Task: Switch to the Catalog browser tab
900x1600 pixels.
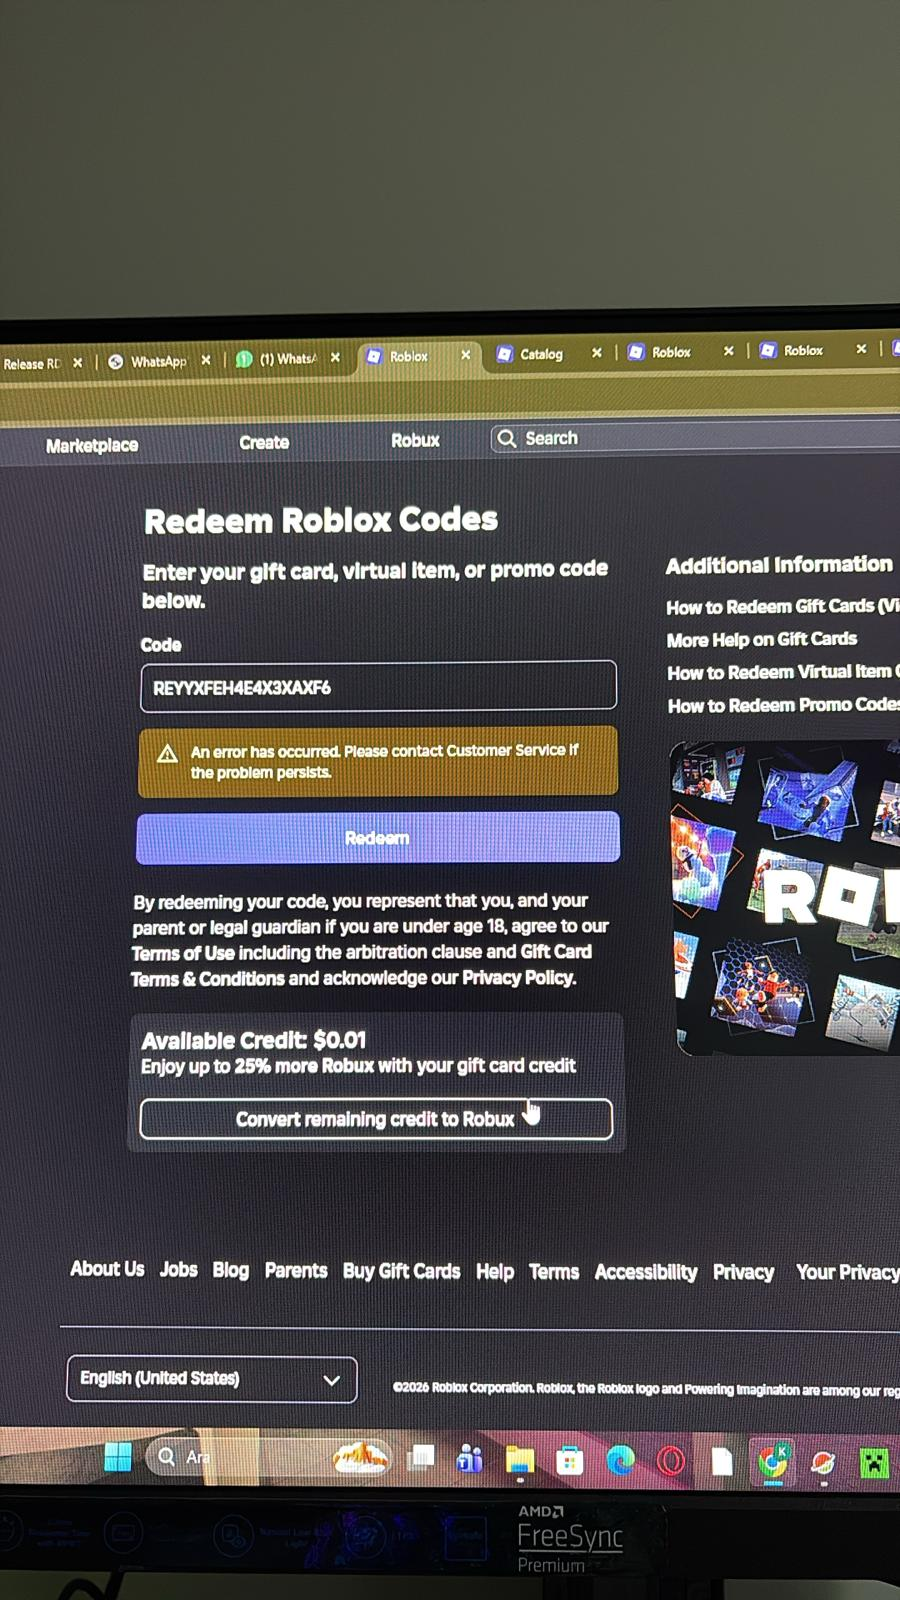Action: coord(542,354)
